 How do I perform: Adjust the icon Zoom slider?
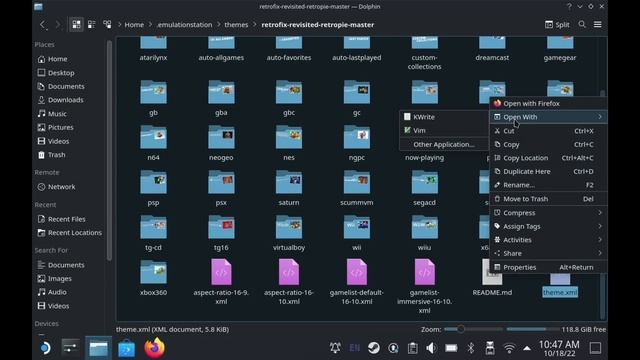point(473,329)
